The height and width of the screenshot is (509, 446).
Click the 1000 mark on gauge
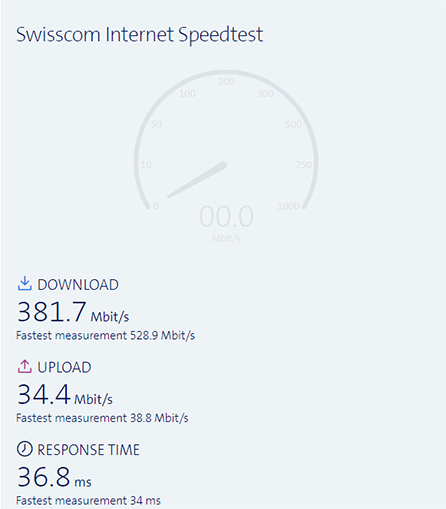288,206
